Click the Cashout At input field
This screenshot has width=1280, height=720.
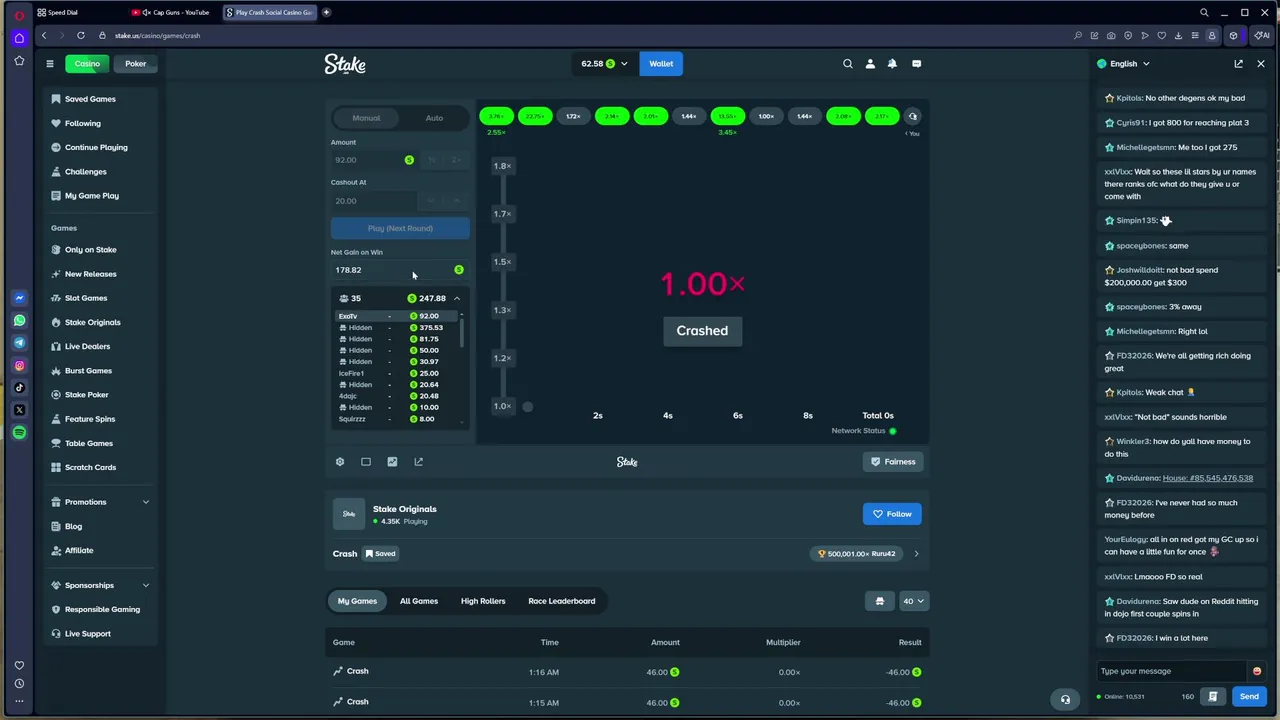(375, 201)
